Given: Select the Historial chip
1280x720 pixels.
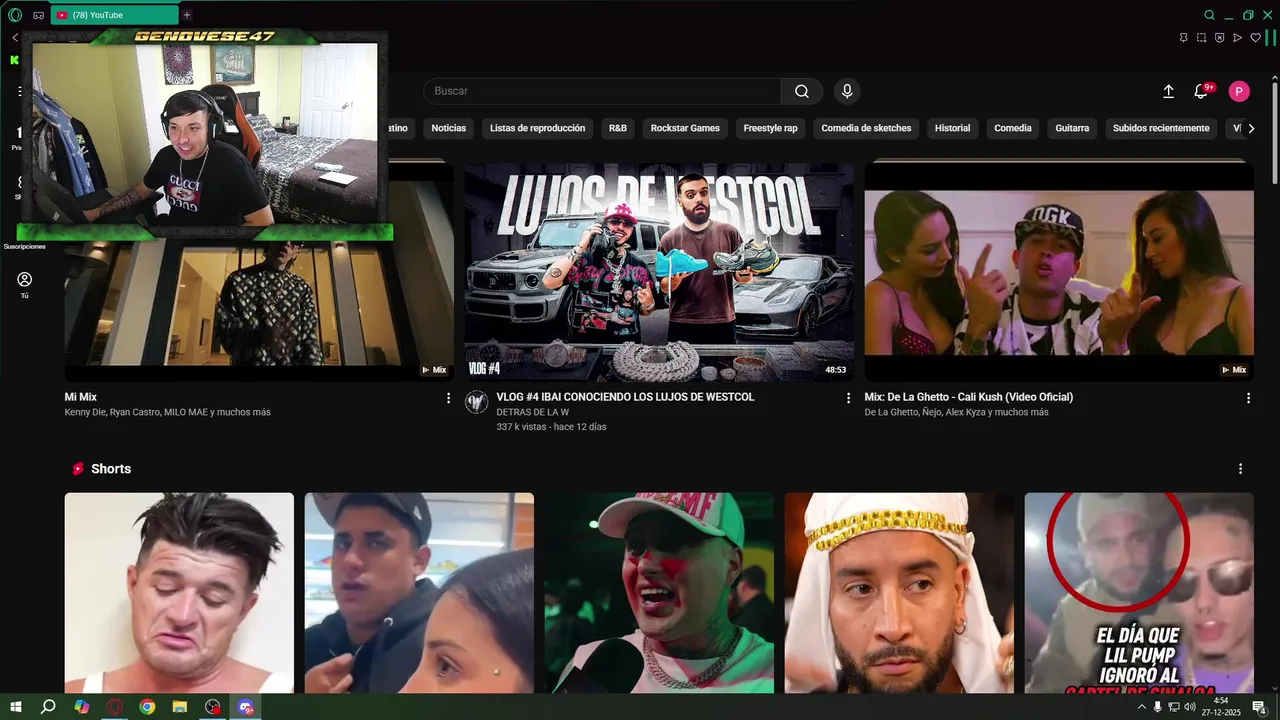Looking at the screenshot, I should [x=952, y=128].
